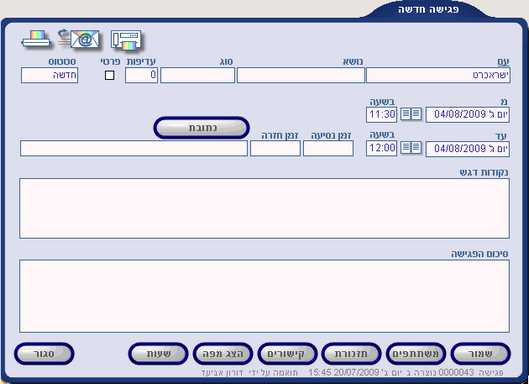Viewport: 529px width, 384px height.
Task: Click the הצג מפה show map button
Action: tap(223, 354)
